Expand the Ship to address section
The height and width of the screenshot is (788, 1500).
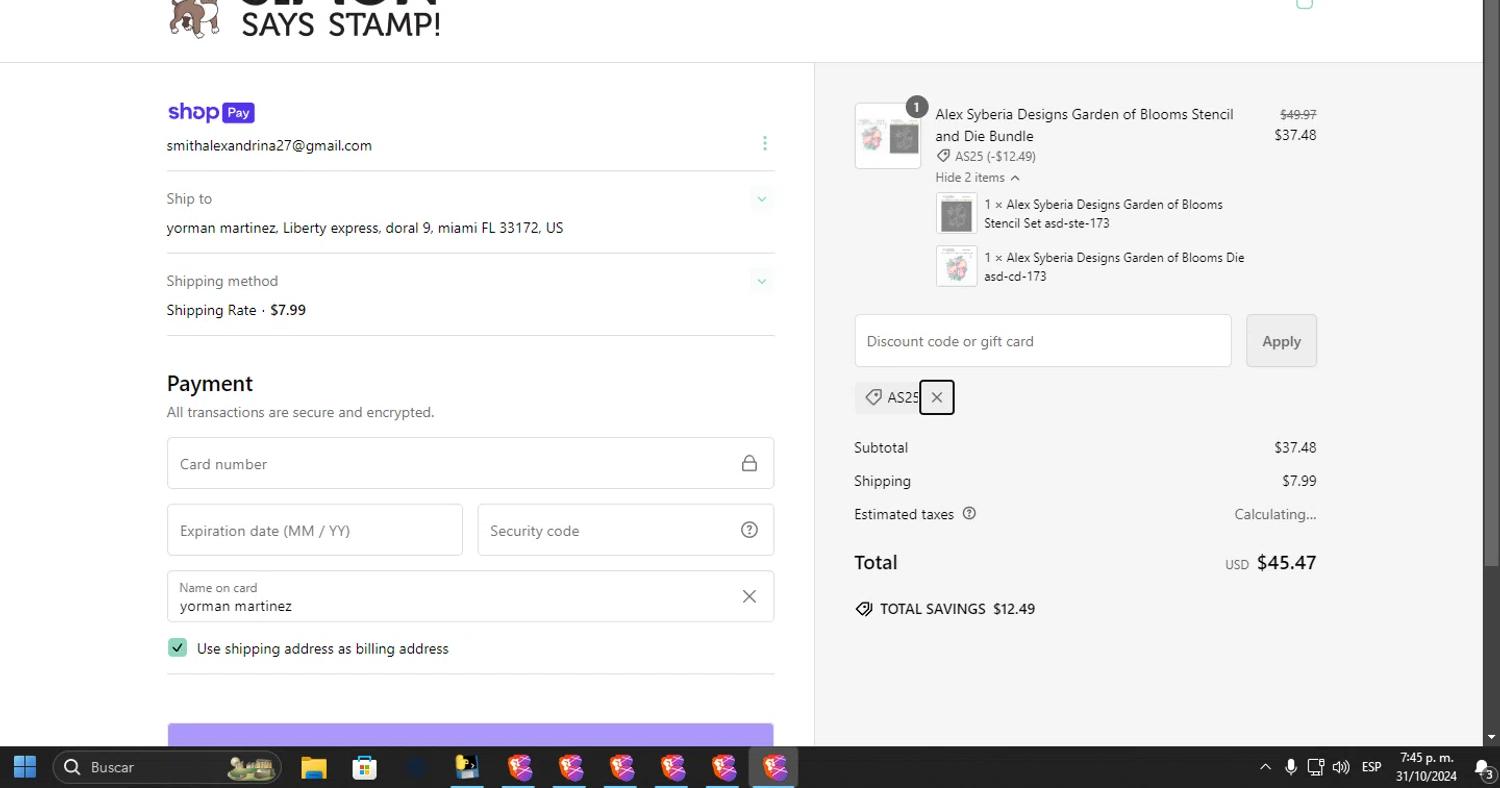pos(762,199)
